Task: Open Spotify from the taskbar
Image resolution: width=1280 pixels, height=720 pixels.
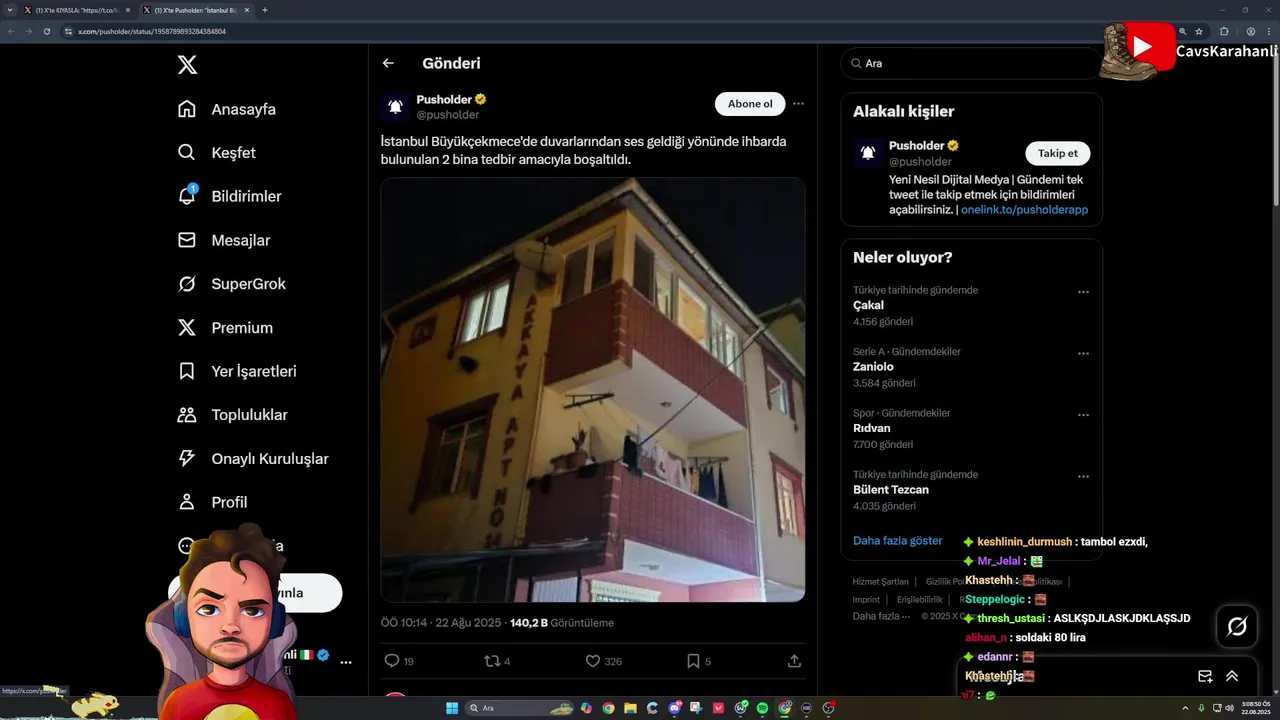Action: 762,708
